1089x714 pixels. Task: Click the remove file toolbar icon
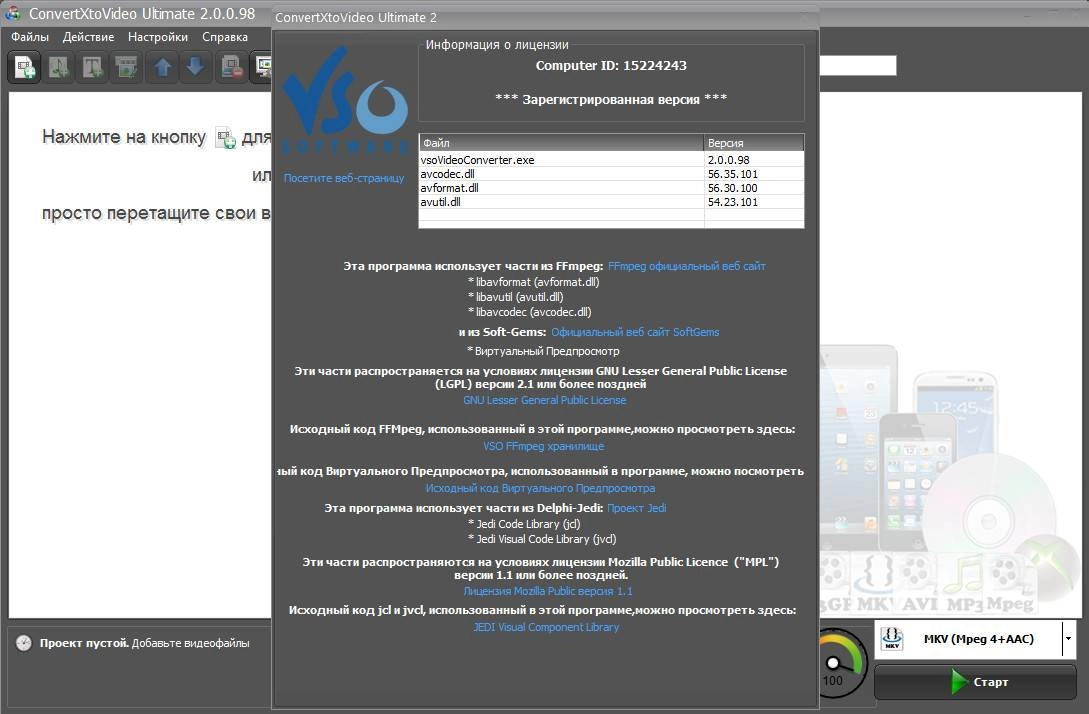coord(231,67)
